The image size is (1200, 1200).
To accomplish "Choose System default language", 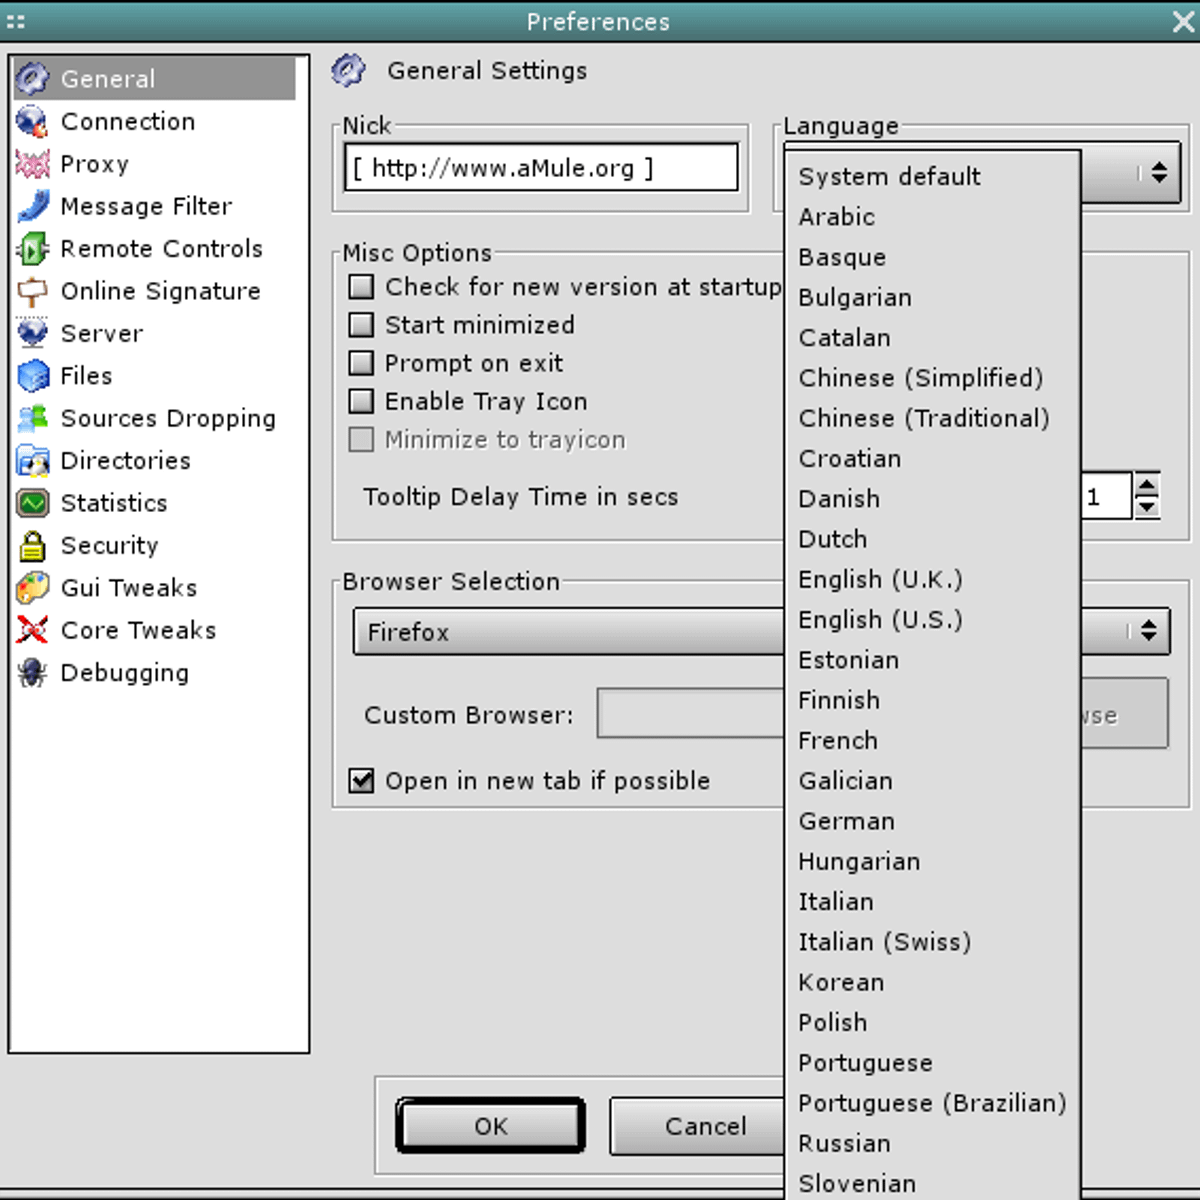I will [932, 177].
